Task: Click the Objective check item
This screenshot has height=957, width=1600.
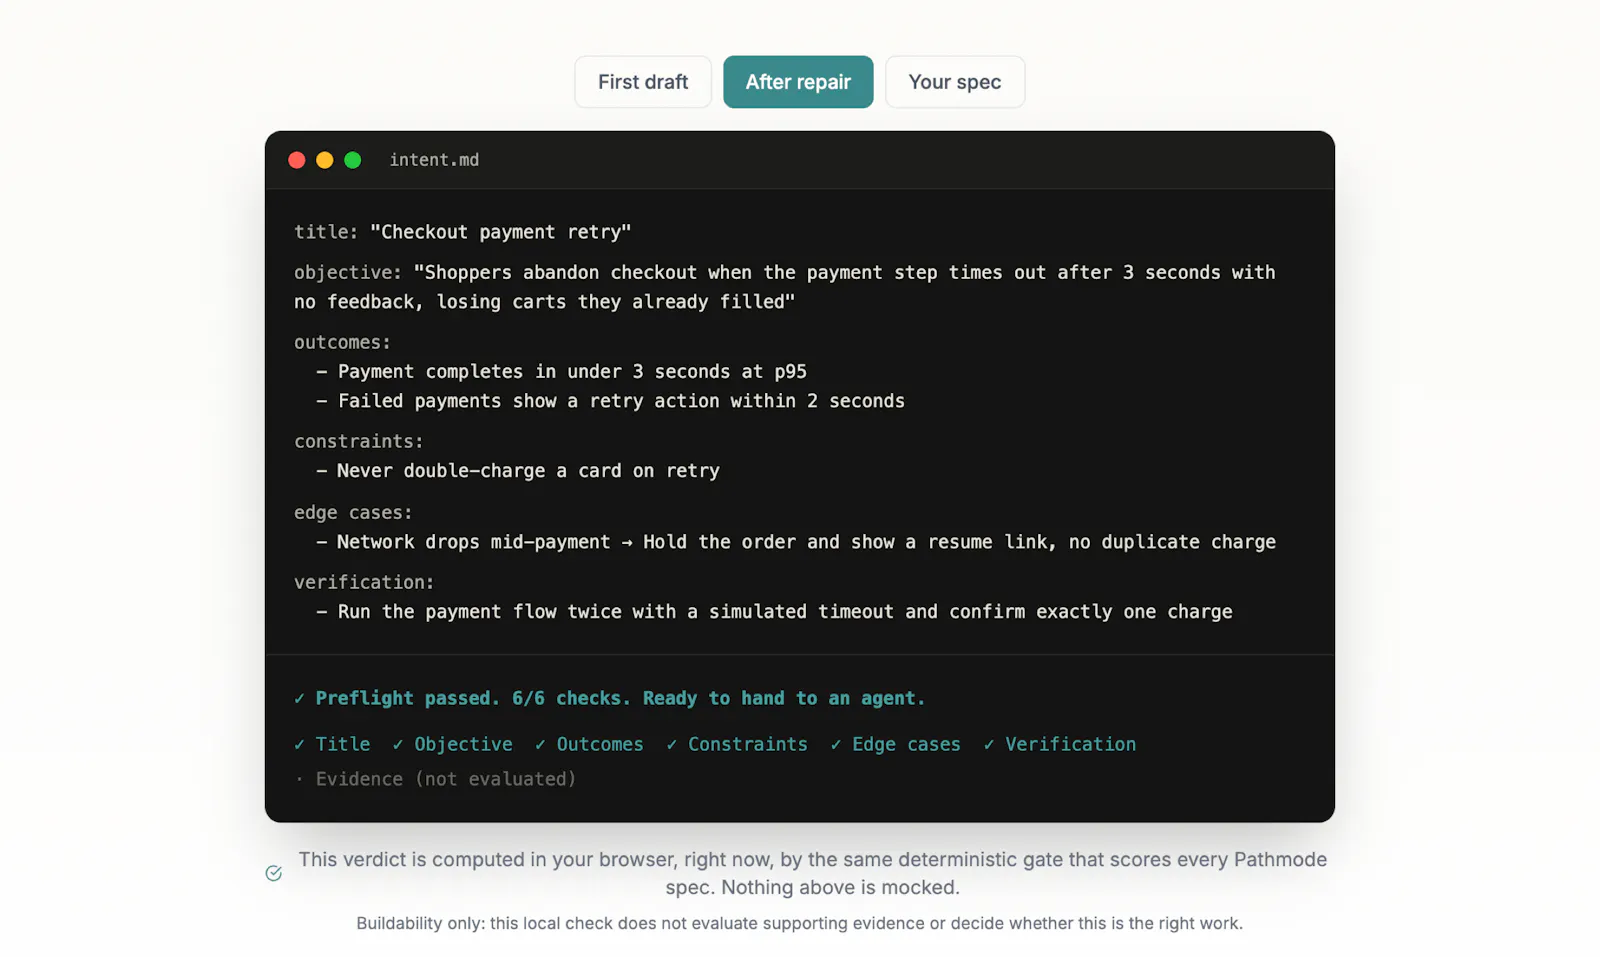Action: click(452, 744)
